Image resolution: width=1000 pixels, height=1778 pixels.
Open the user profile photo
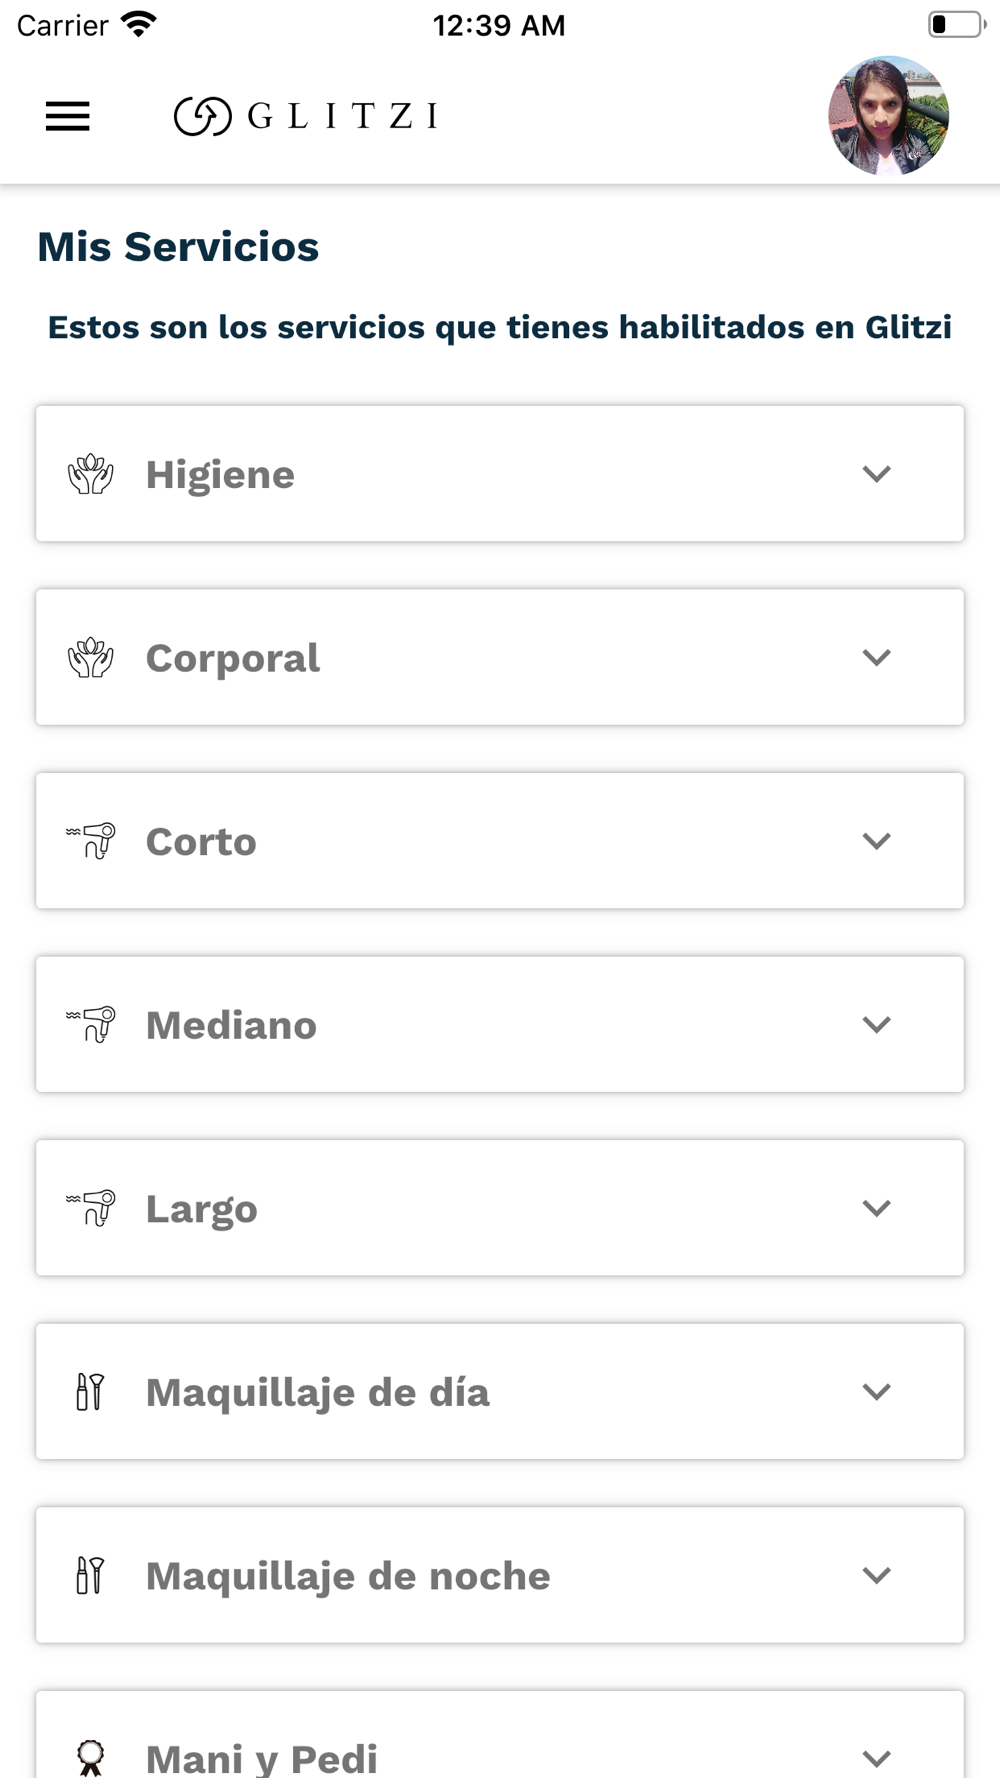pos(888,116)
